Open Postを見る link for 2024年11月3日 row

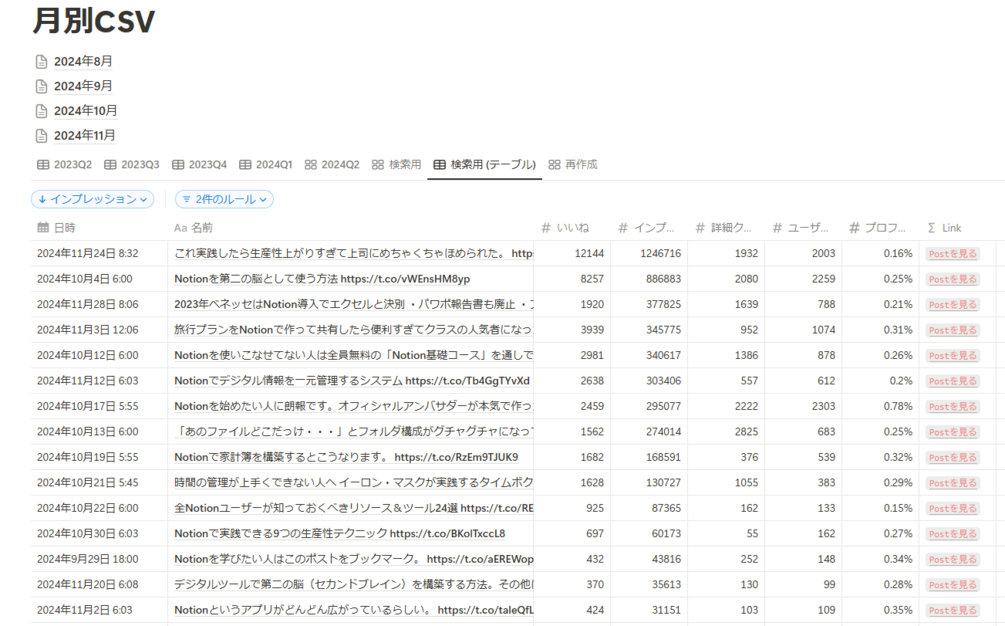click(953, 330)
